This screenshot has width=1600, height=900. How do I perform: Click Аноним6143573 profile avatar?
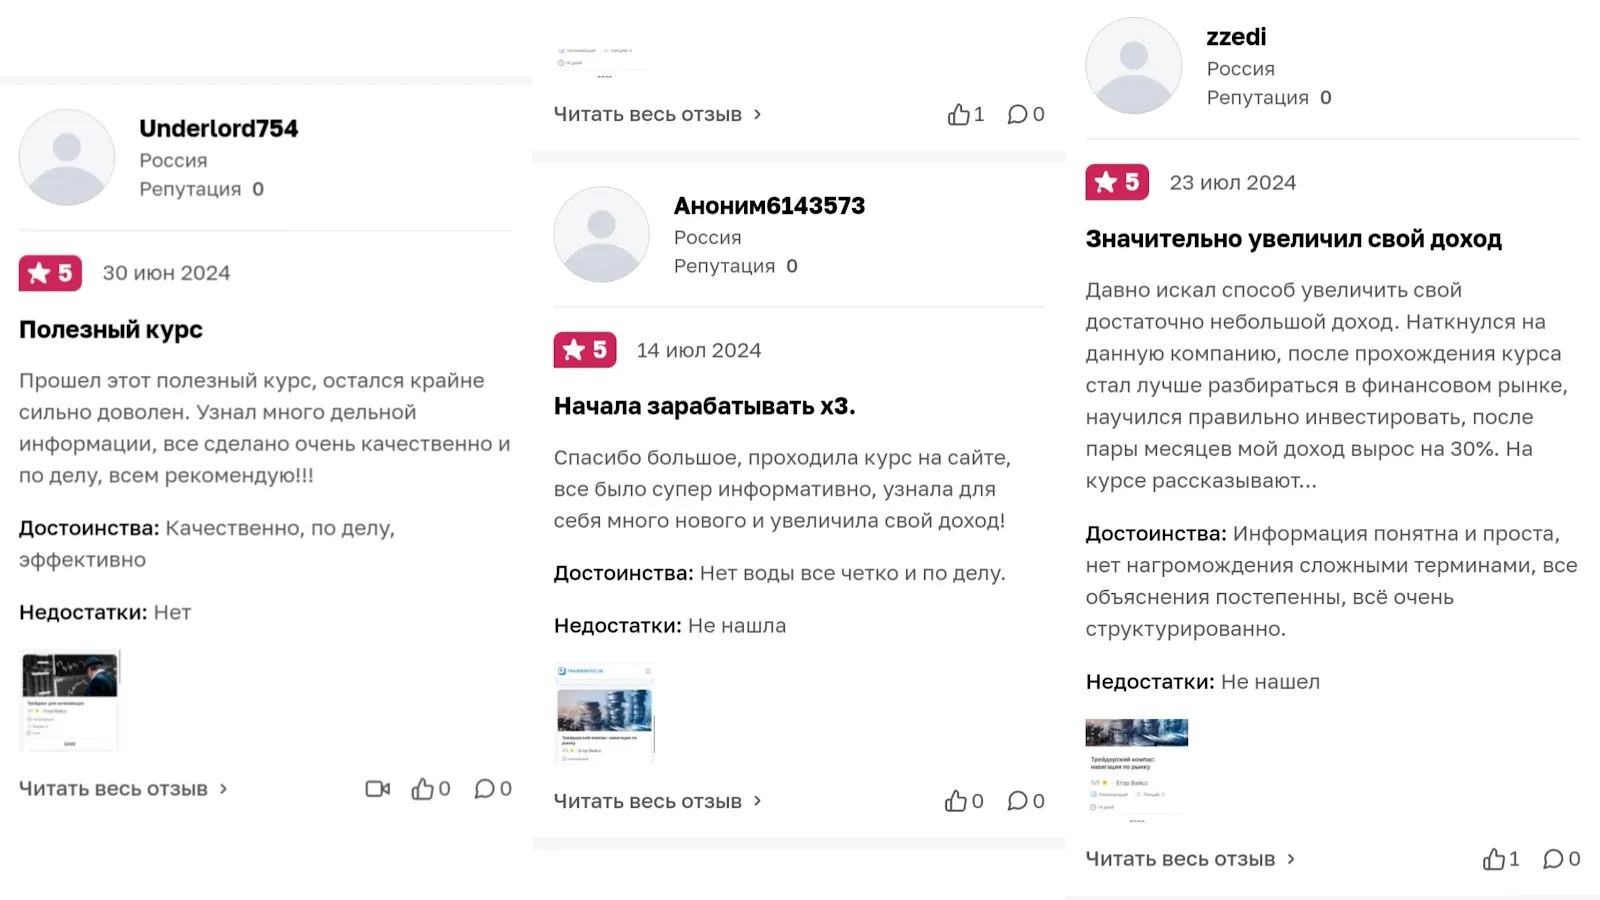(x=602, y=235)
